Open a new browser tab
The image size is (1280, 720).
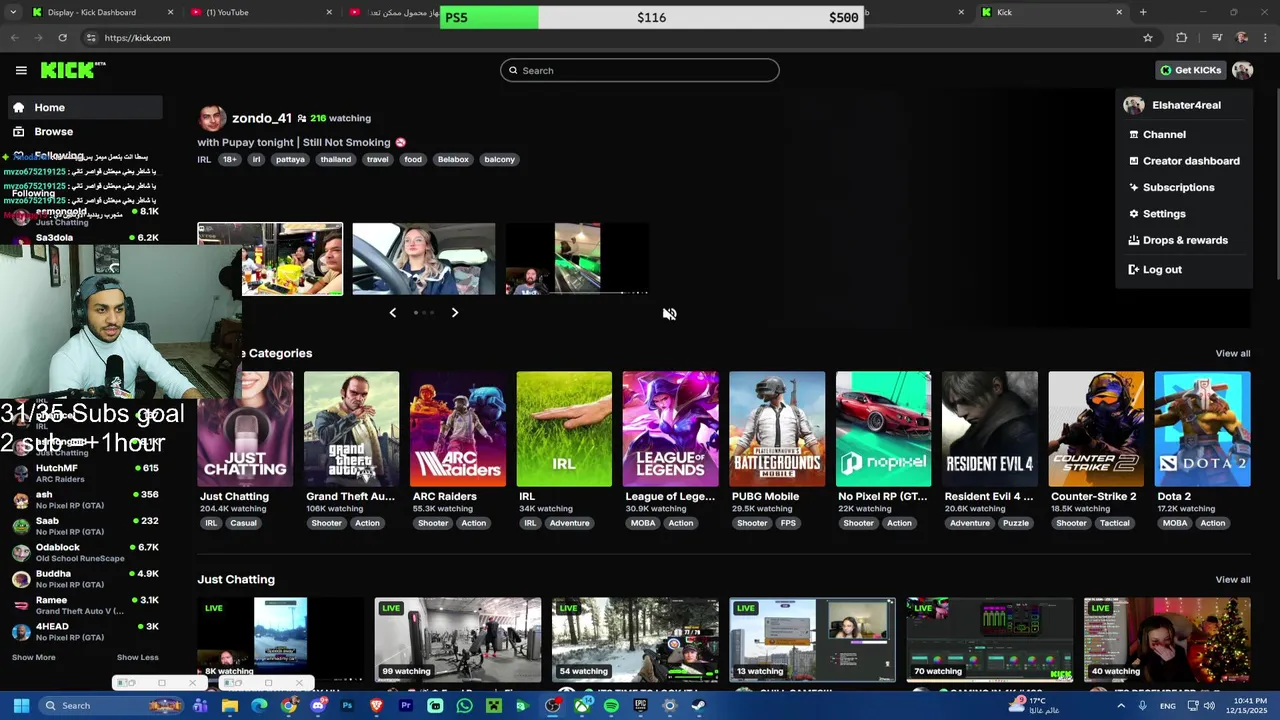point(1143,12)
